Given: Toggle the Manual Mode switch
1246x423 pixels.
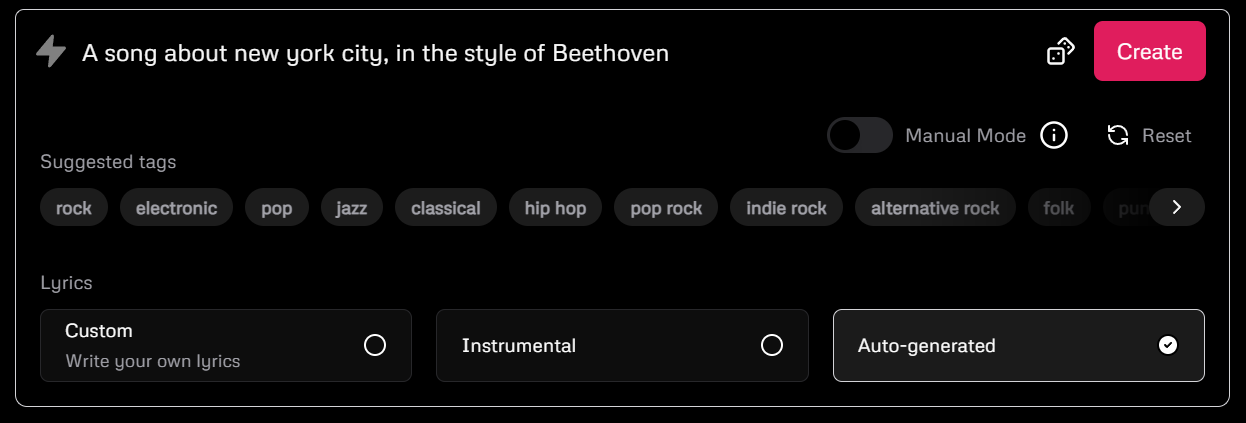Looking at the screenshot, I should pyautogui.click(x=860, y=135).
